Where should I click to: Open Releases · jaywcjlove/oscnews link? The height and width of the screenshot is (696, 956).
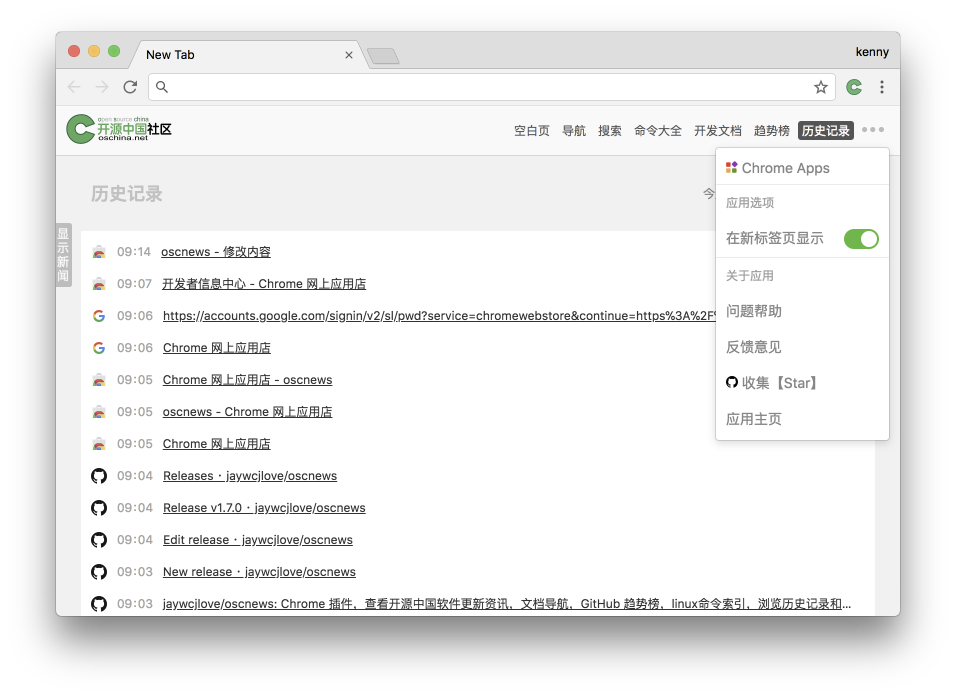[x=250, y=476]
